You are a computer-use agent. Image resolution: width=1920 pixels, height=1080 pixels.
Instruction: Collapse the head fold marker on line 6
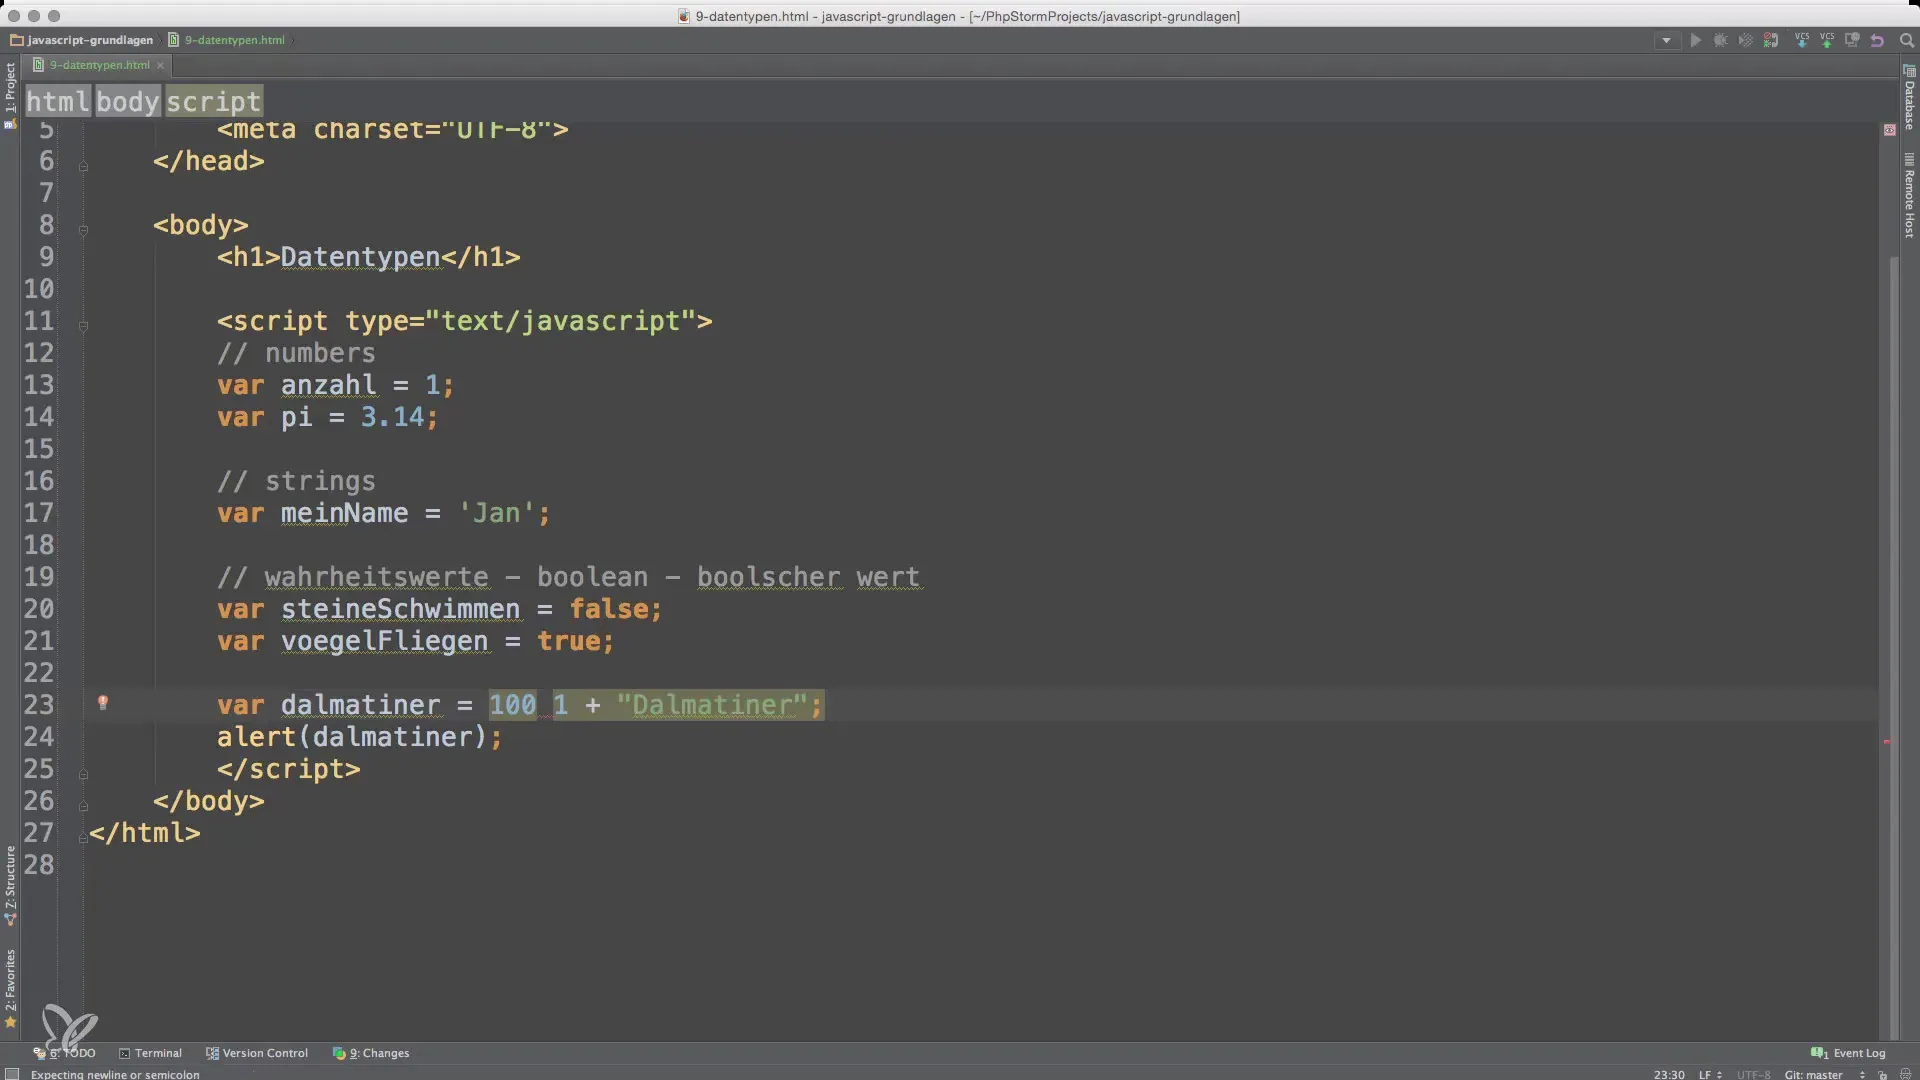[83, 166]
